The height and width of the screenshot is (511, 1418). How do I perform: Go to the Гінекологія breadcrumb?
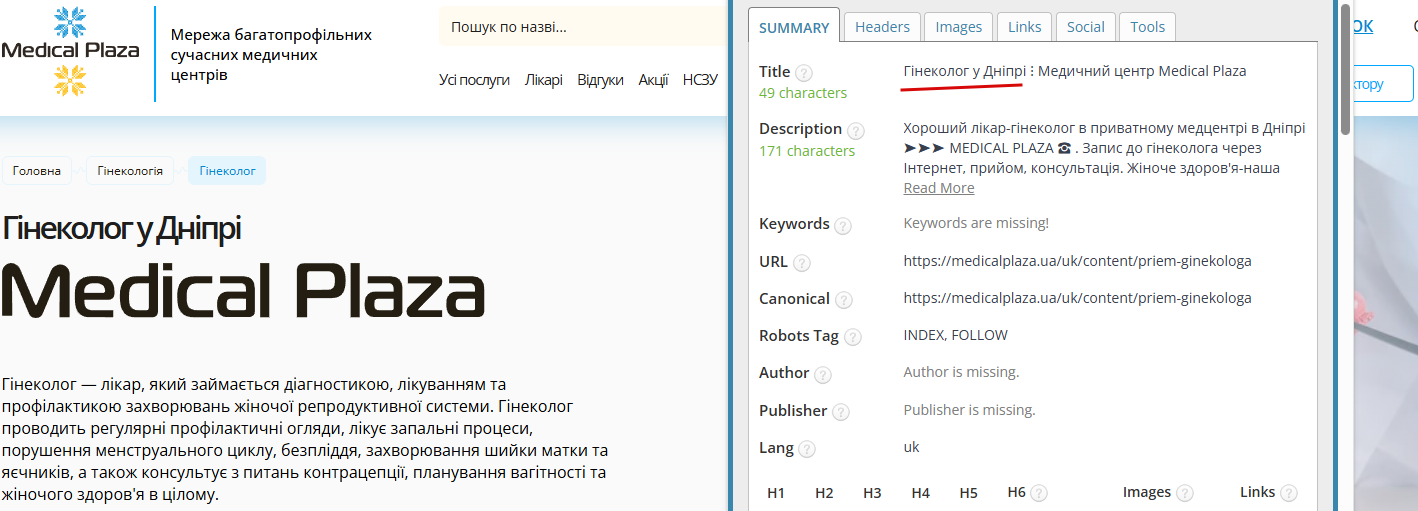coord(130,171)
